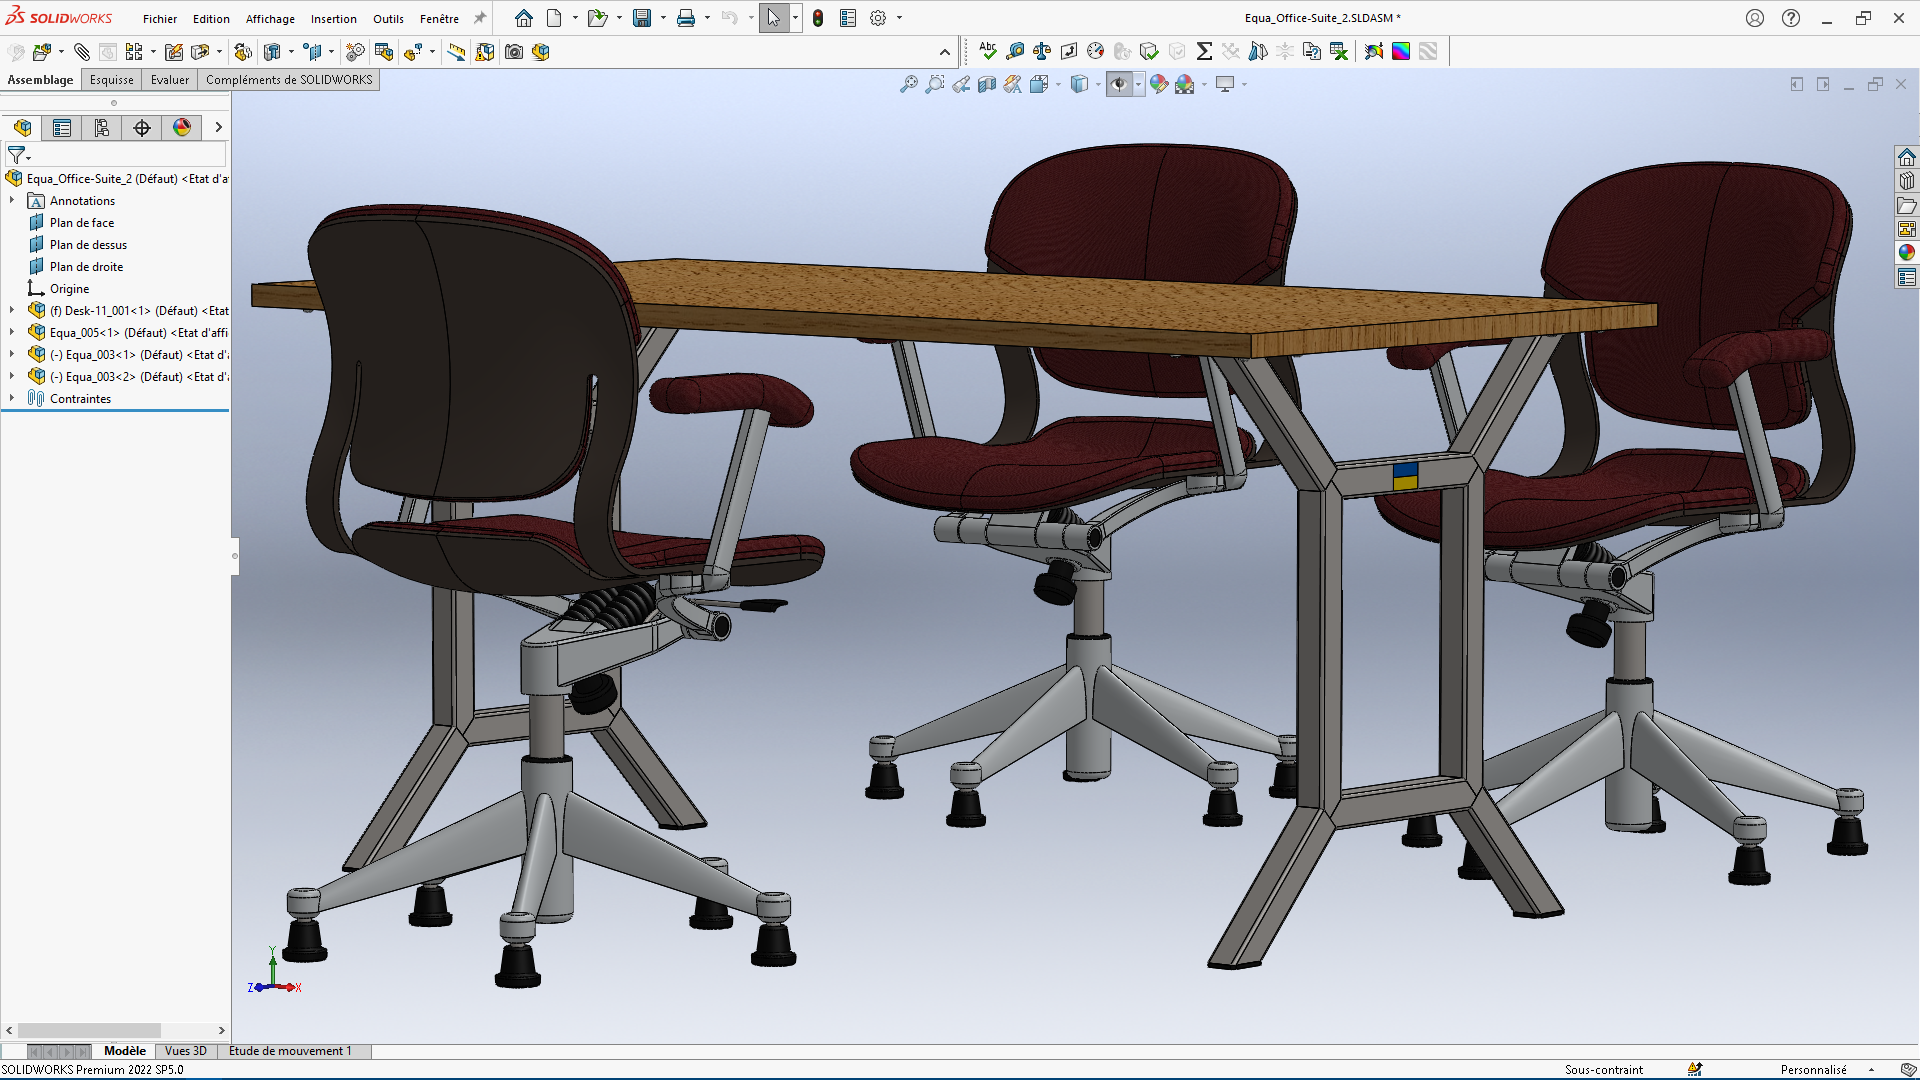Click the Sigma equations icon
The image size is (1920, 1080).
(x=1204, y=51)
